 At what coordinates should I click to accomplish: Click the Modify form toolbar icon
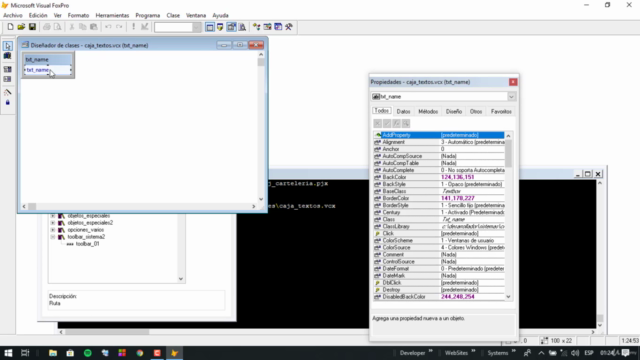(x=144, y=27)
